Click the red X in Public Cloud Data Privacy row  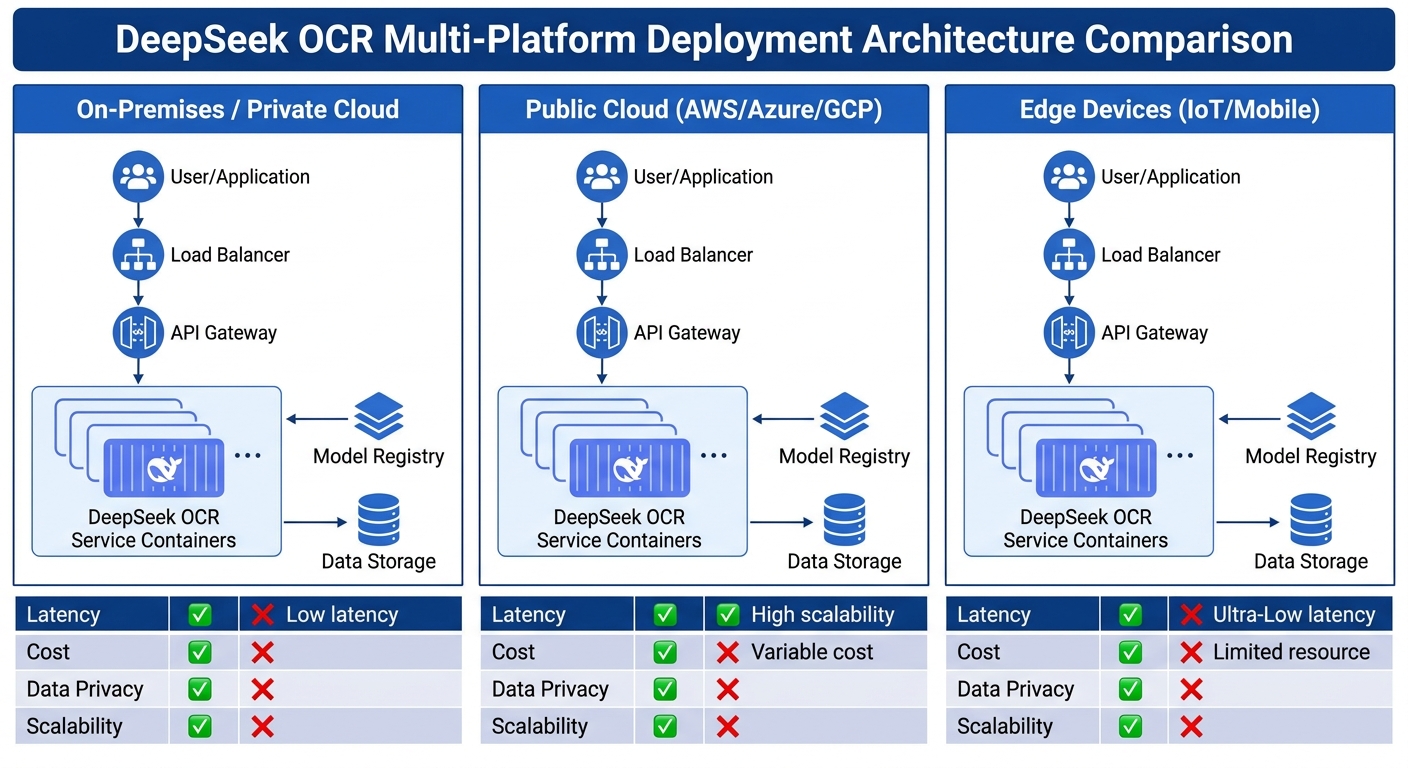pos(728,689)
